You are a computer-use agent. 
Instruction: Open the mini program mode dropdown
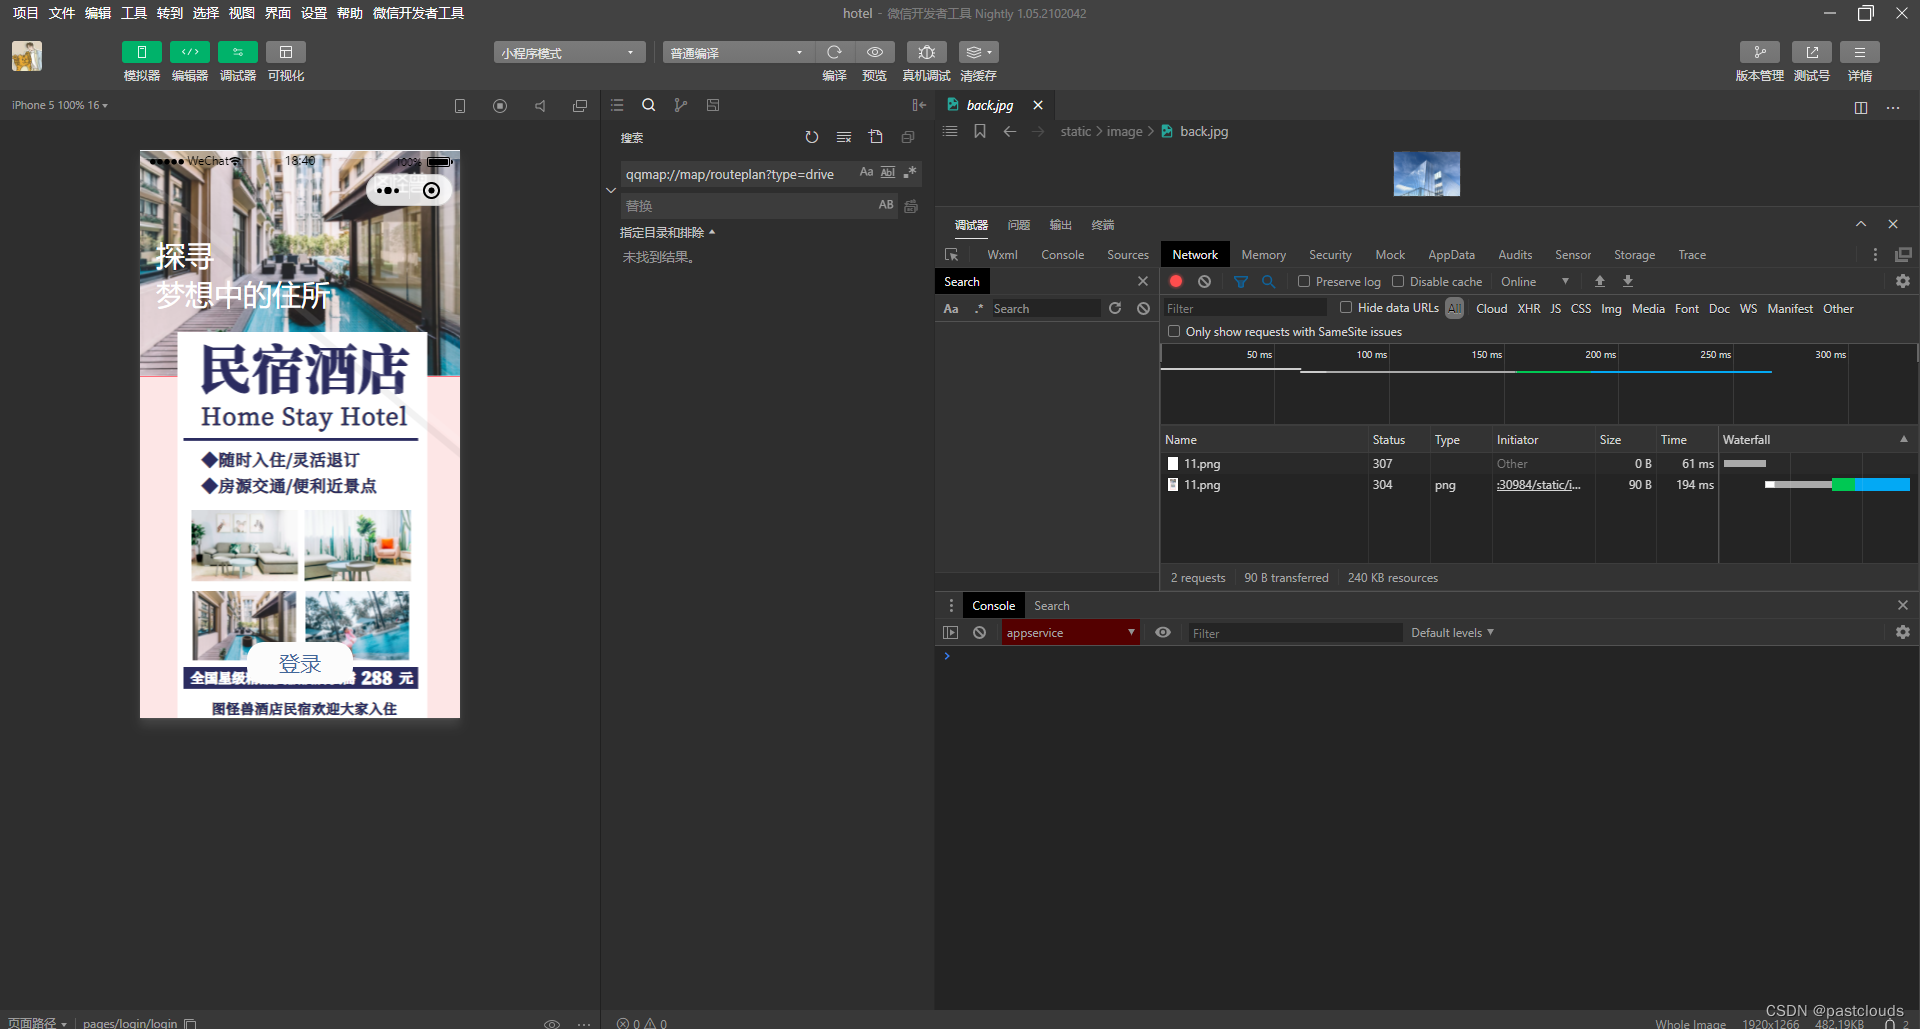[569, 53]
